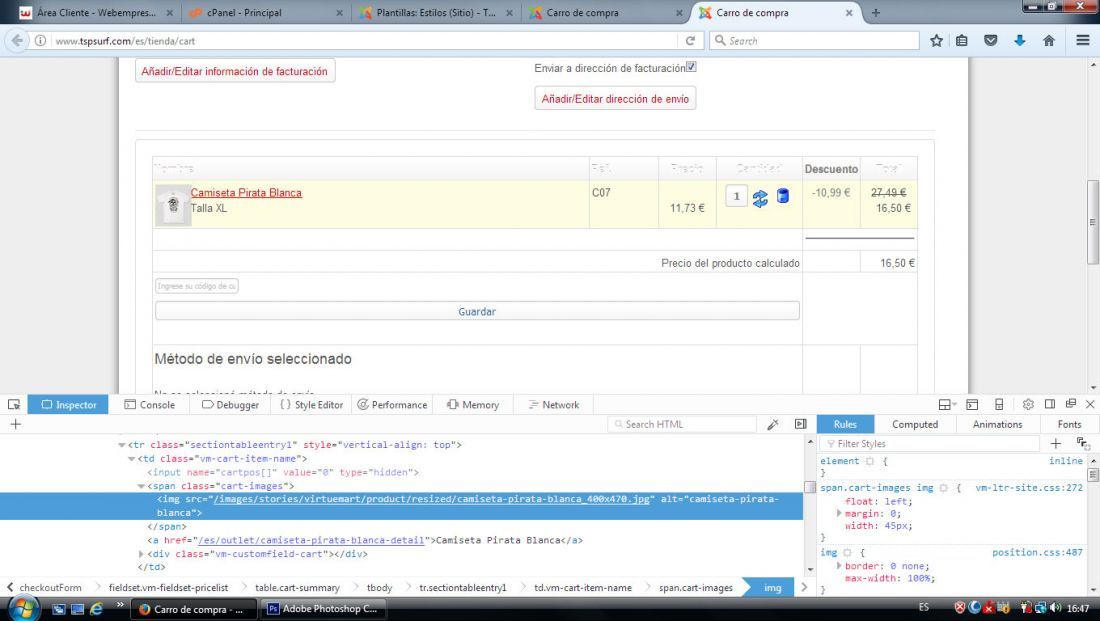The image size is (1100, 621).
Task: Click 'Añadir/Editar información de facturación' button
Action: [x=234, y=71]
